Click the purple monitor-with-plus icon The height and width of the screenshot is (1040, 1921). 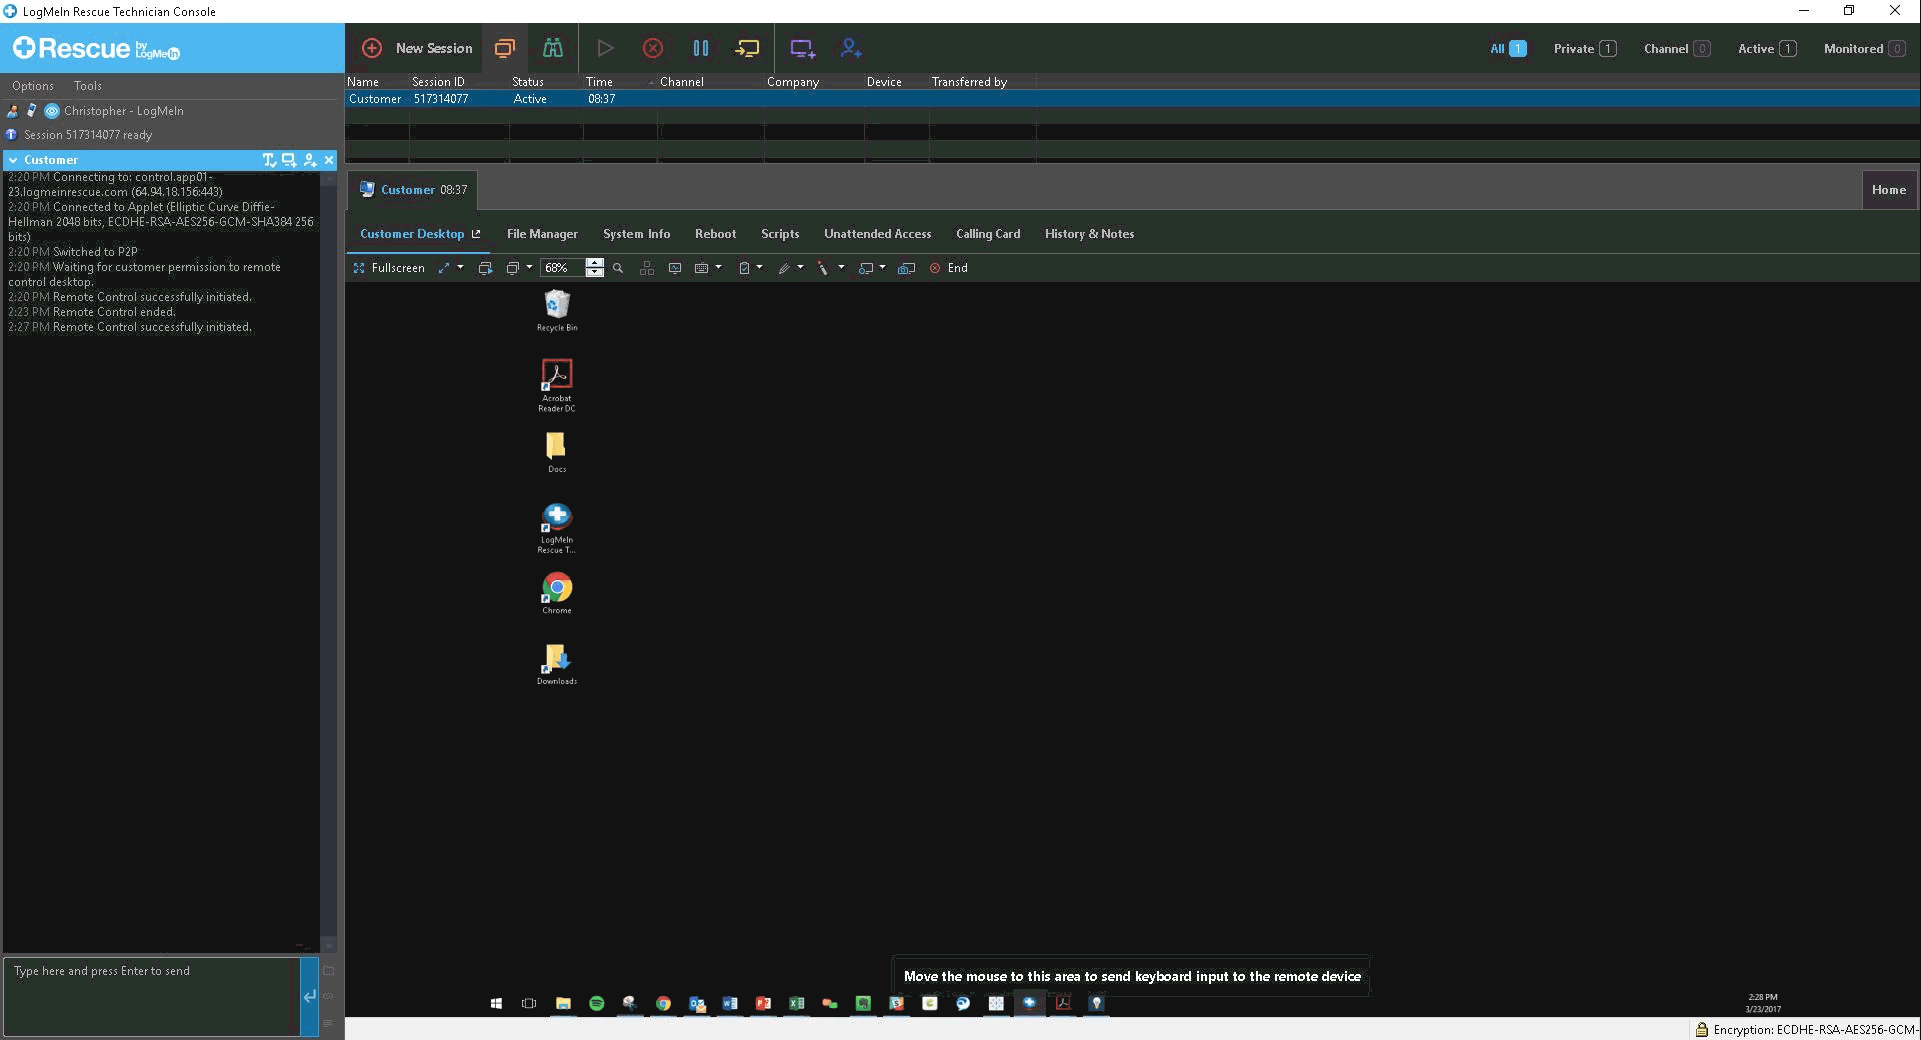click(802, 48)
